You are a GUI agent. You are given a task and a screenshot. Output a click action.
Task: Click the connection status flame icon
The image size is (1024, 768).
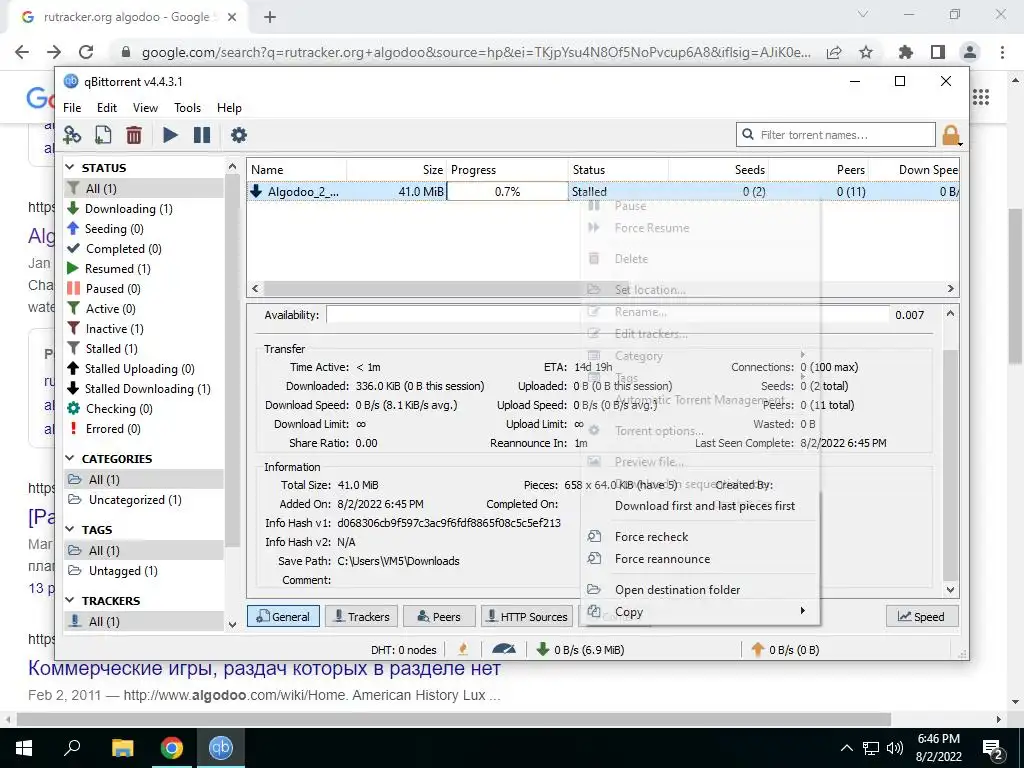(463, 649)
